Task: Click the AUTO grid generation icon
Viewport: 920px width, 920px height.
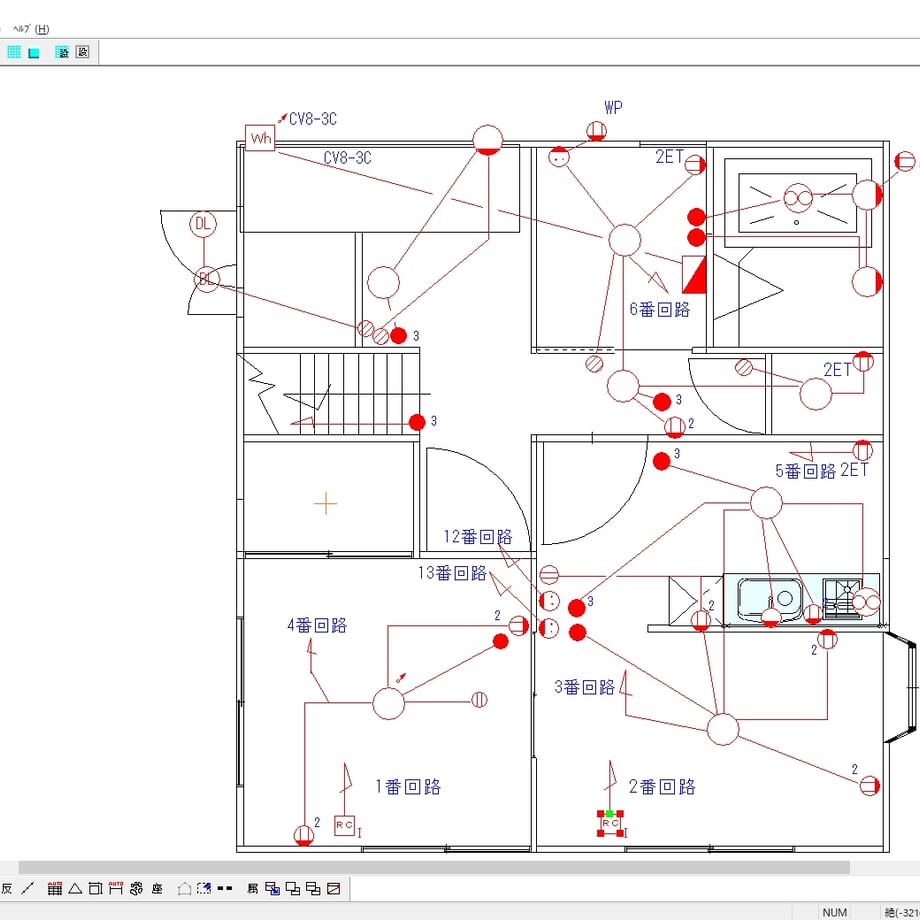Action: (55, 888)
